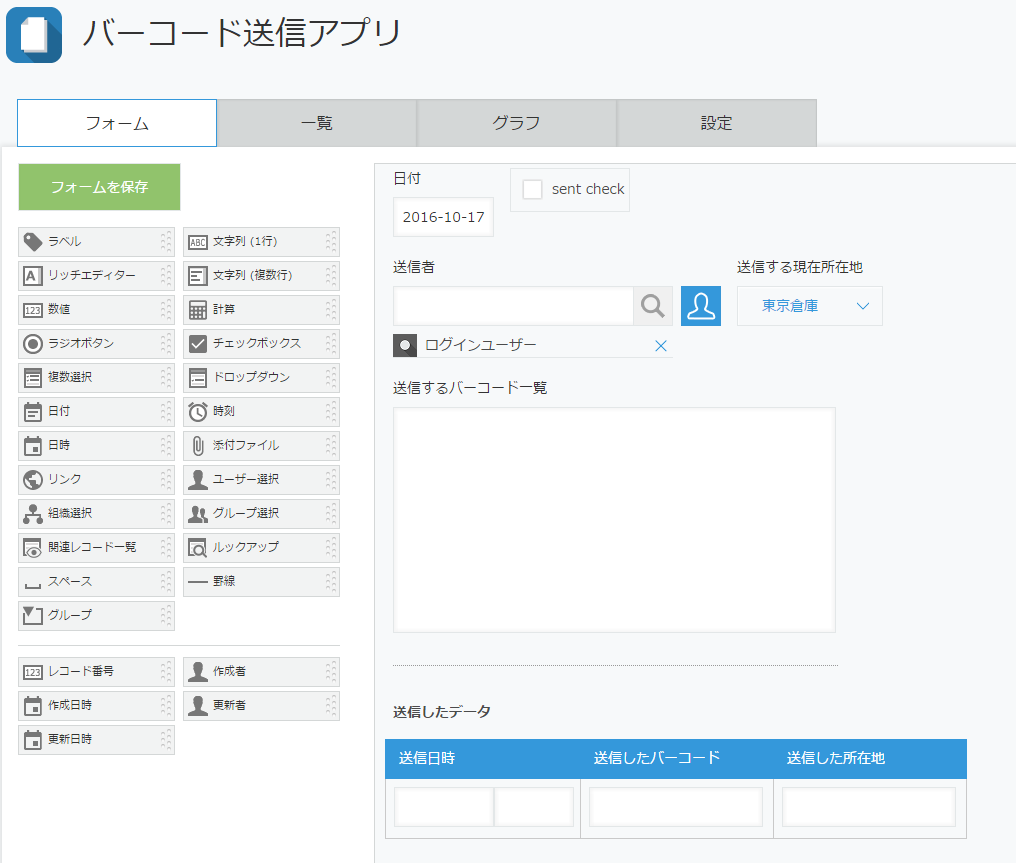Remove ログインユーザー with the X

point(660,346)
